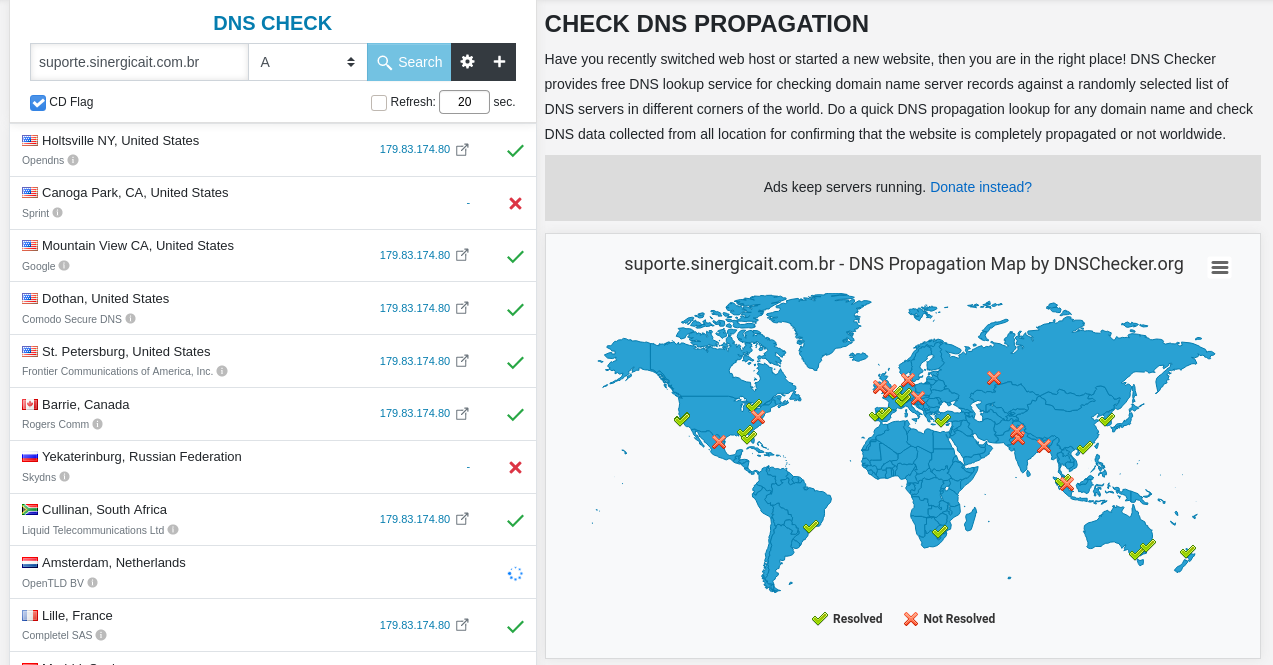Viewport: 1273px width, 665px height.
Task: Select the Canoga Park, CA, United States row
Action: pos(273,203)
